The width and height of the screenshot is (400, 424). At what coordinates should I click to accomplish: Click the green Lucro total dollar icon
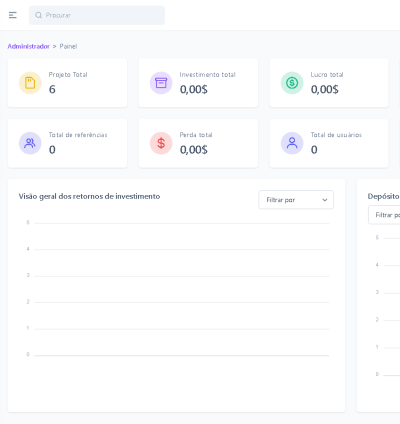(x=292, y=83)
